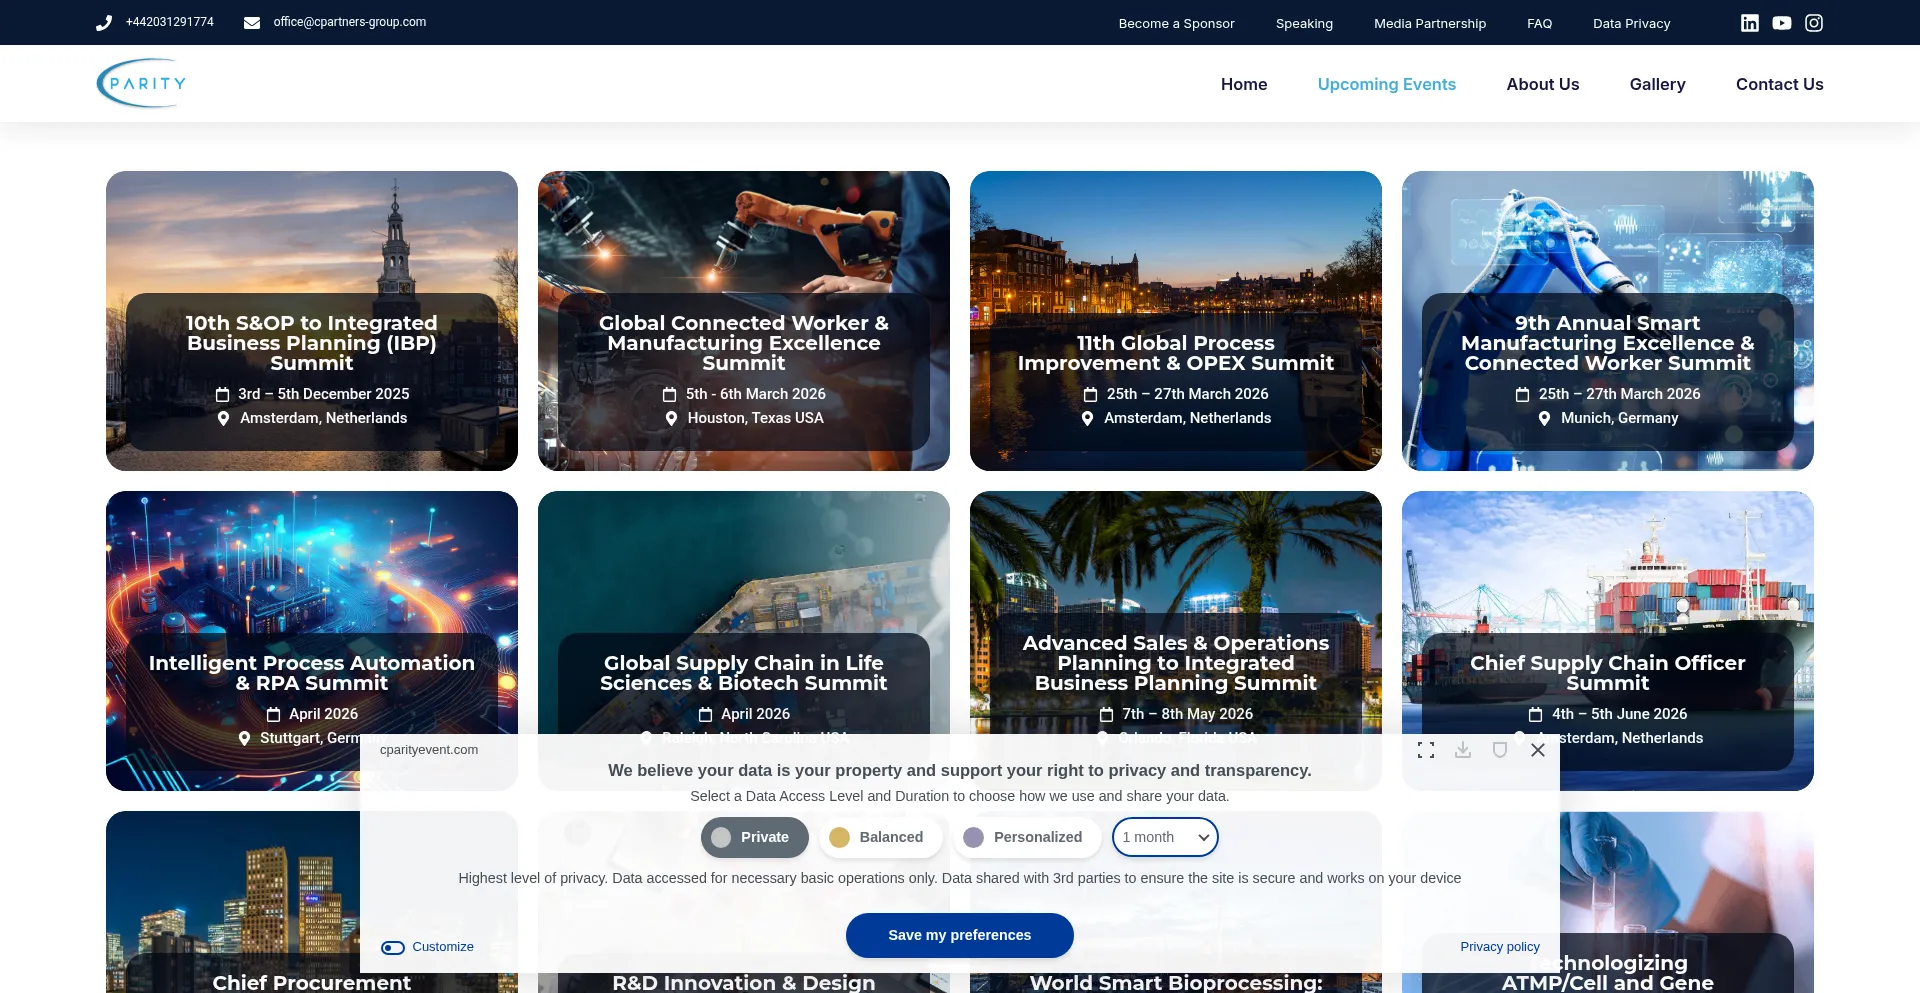Select the Balanced data access level
The image size is (1920, 993).
tap(879, 837)
